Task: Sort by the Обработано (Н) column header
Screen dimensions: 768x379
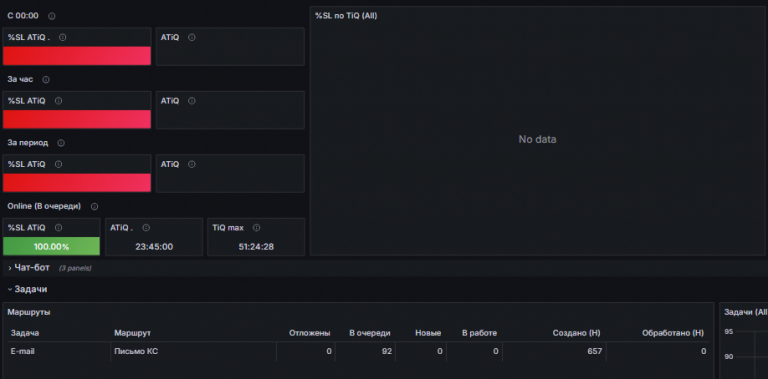Action: [673, 333]
